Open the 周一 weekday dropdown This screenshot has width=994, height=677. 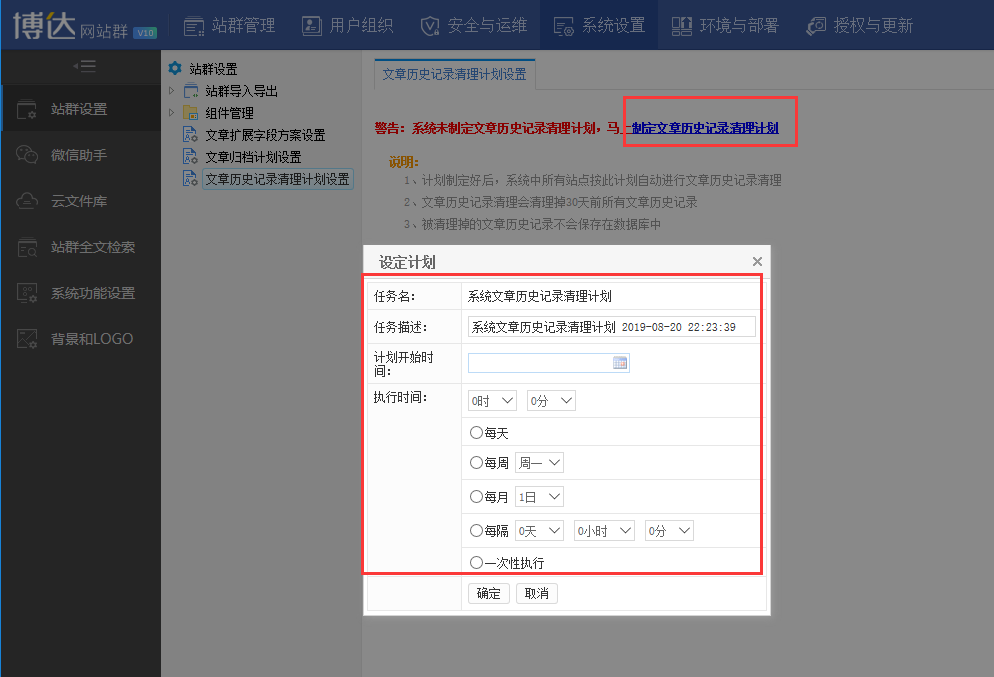click(539, 463)
